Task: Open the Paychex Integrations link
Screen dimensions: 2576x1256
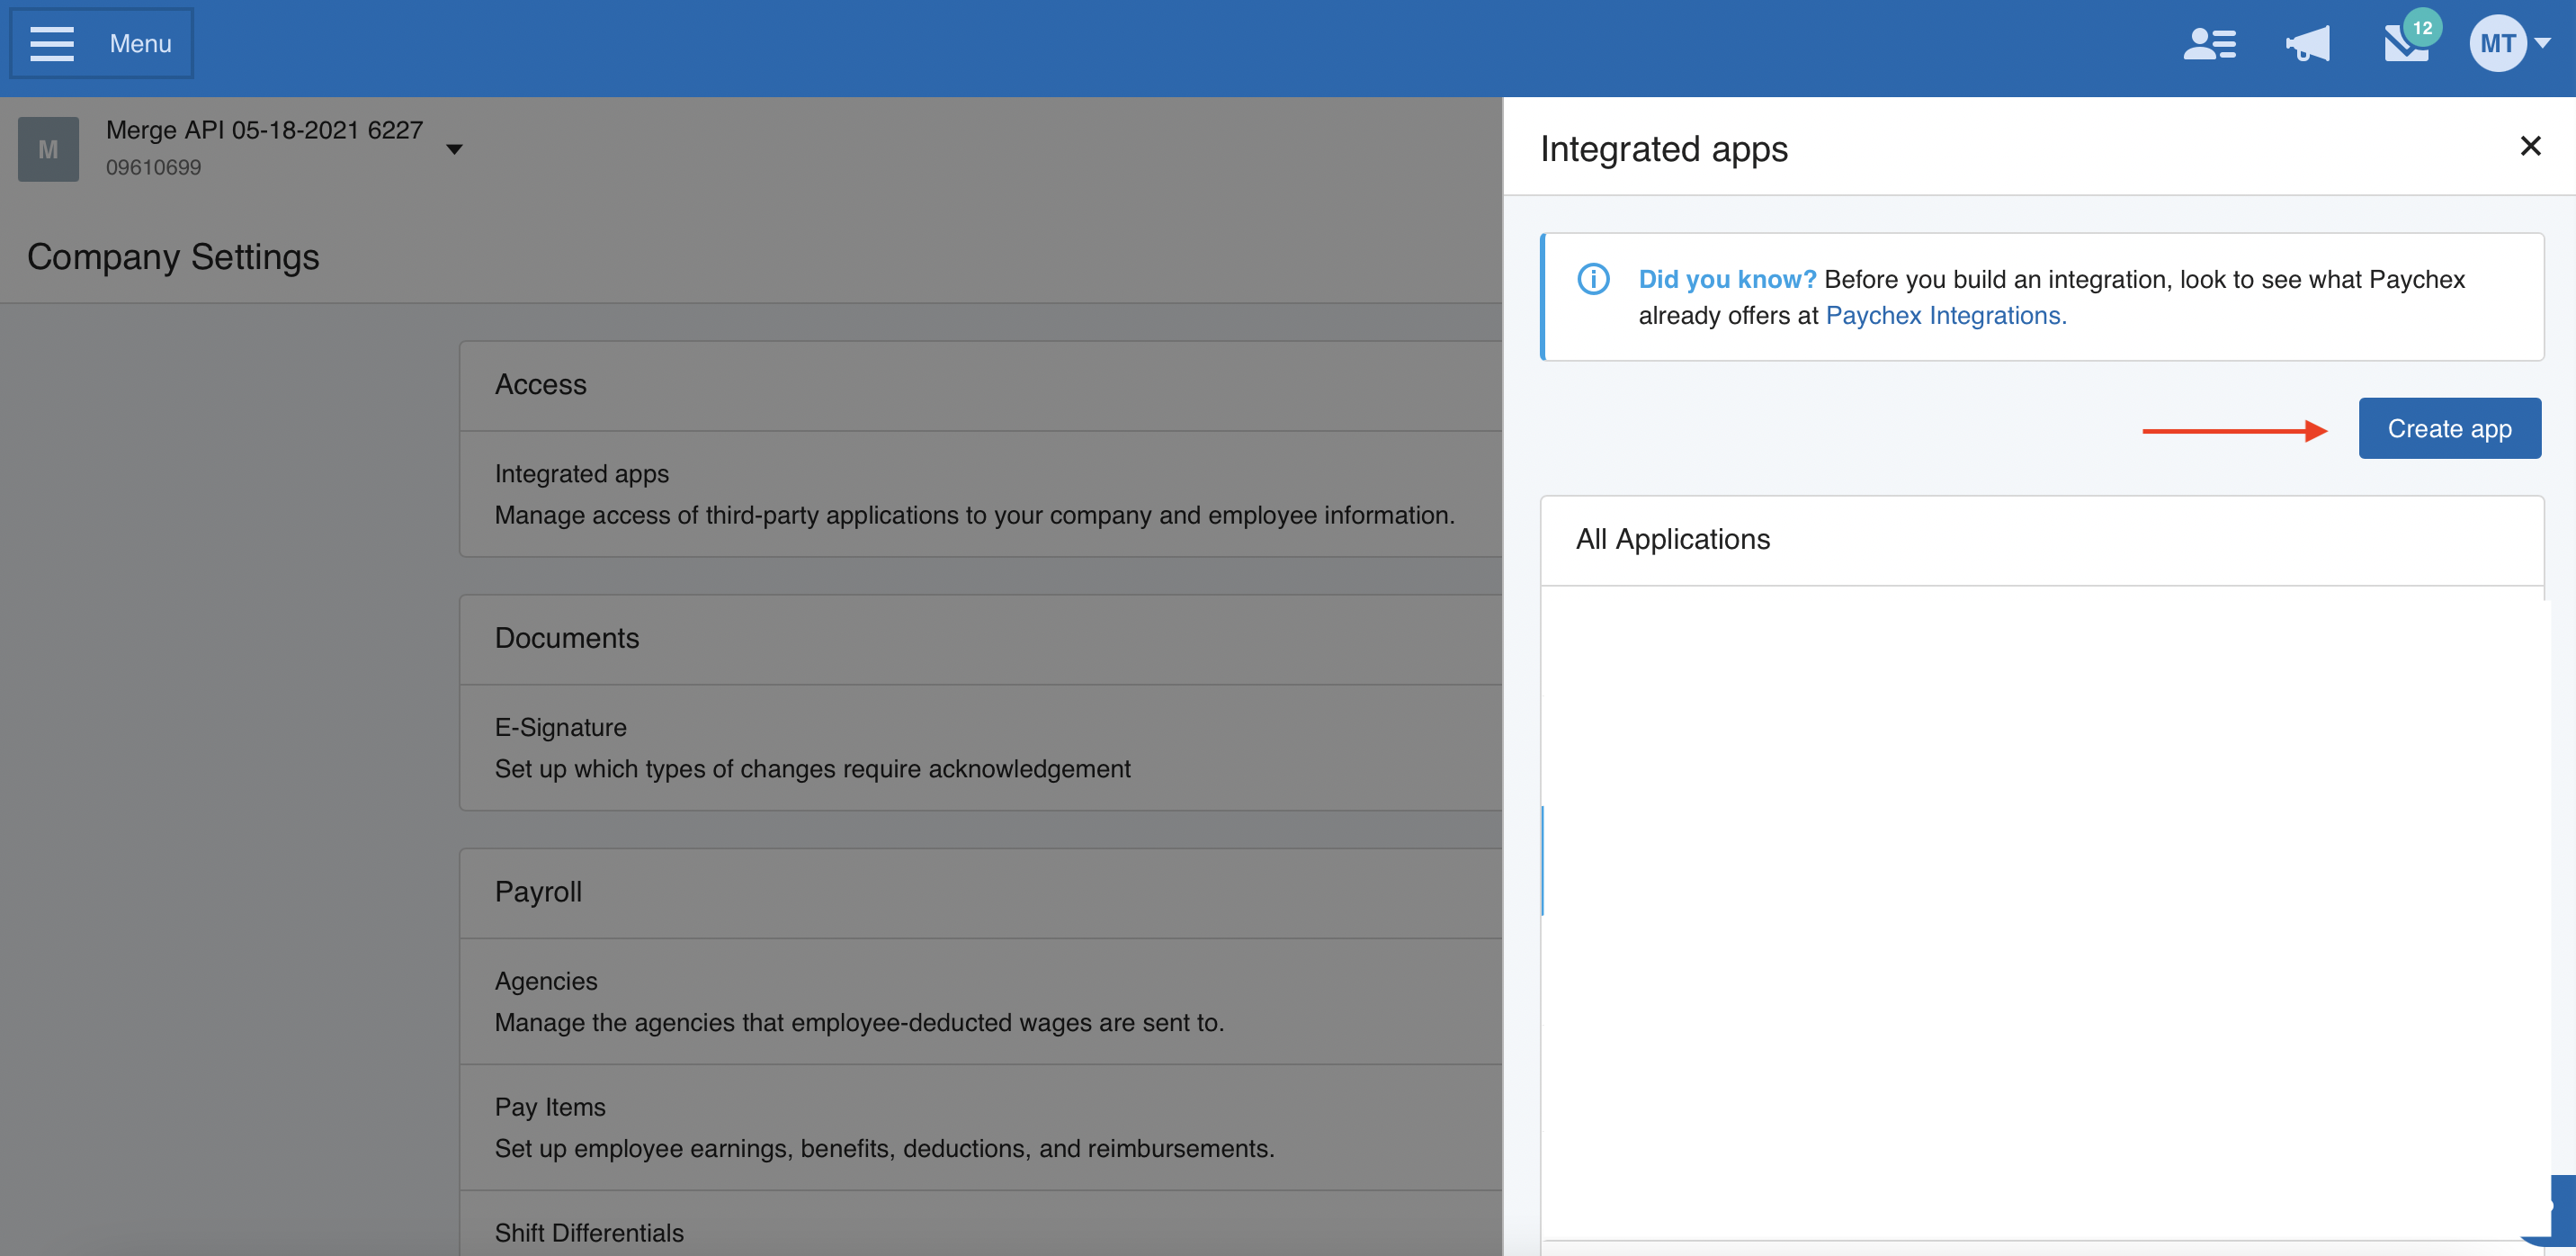Action: (1945, 316)
